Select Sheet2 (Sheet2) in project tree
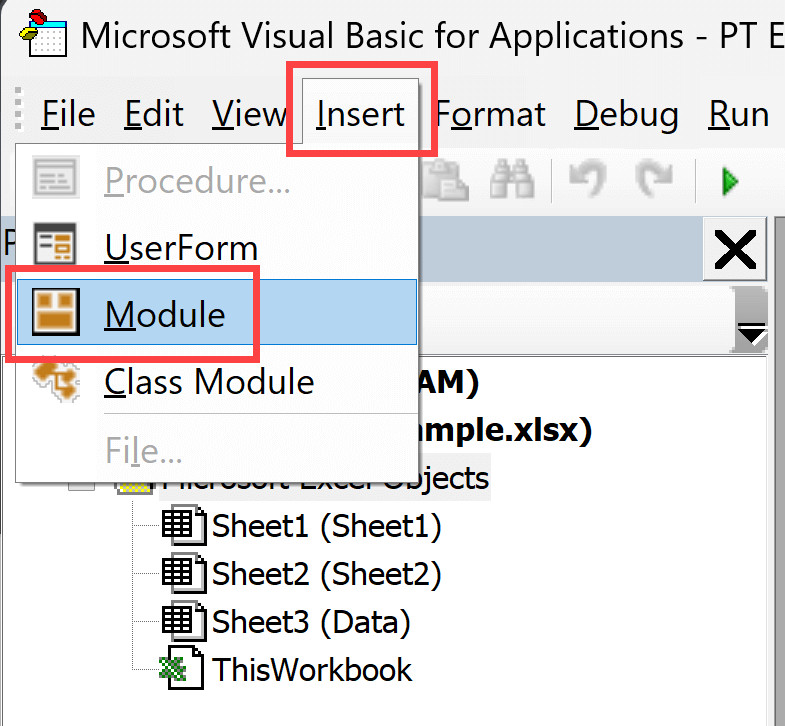 click(326, 574)
